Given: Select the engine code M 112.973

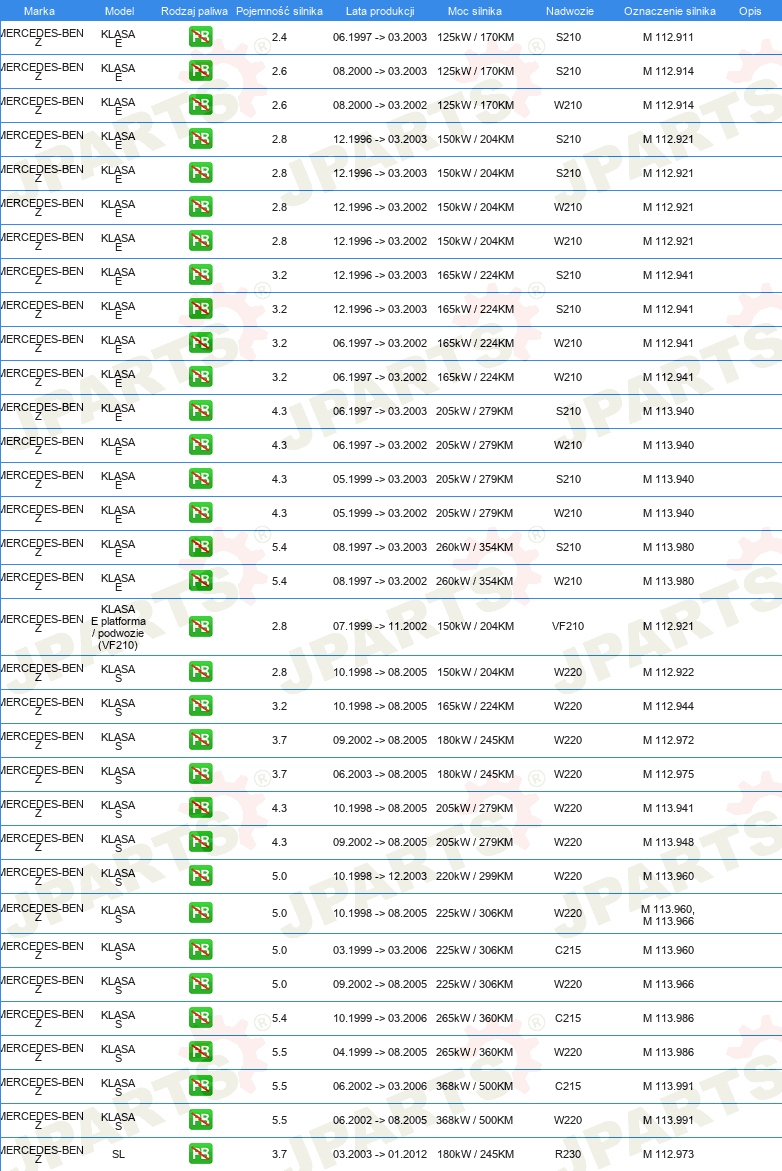Looking at the screenshot, I should [x=668, y=1154].
